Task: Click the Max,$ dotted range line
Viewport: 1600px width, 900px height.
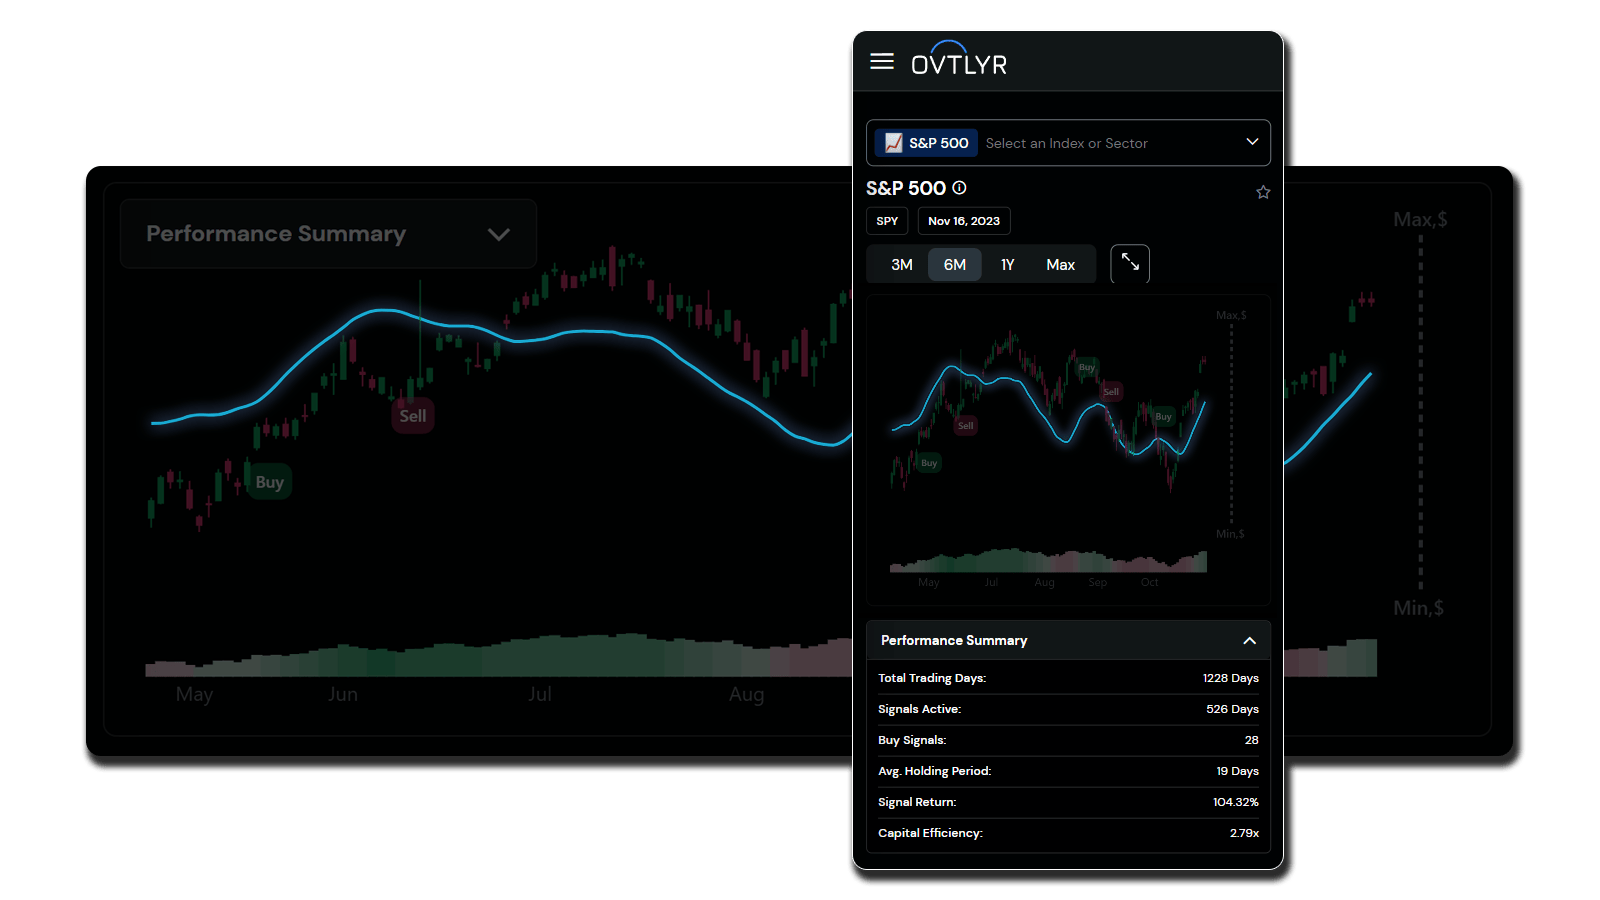Action: click(x=1420, y=400)
